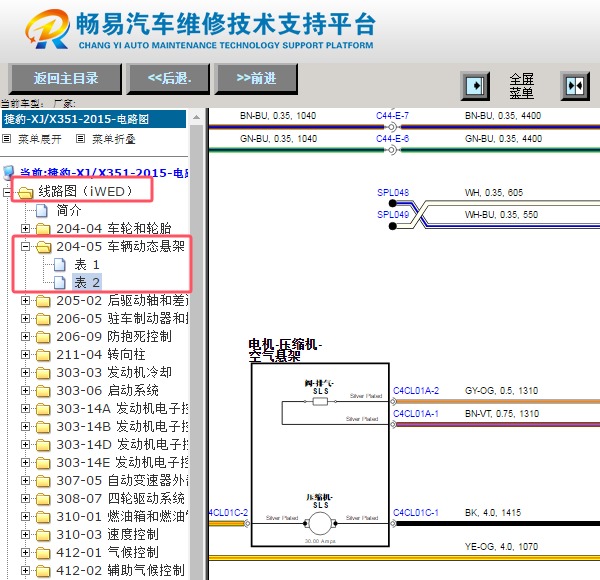Click the 211-04 转向柱 folder icon
This screenshot has width=600, height=580.
point(43,355)
